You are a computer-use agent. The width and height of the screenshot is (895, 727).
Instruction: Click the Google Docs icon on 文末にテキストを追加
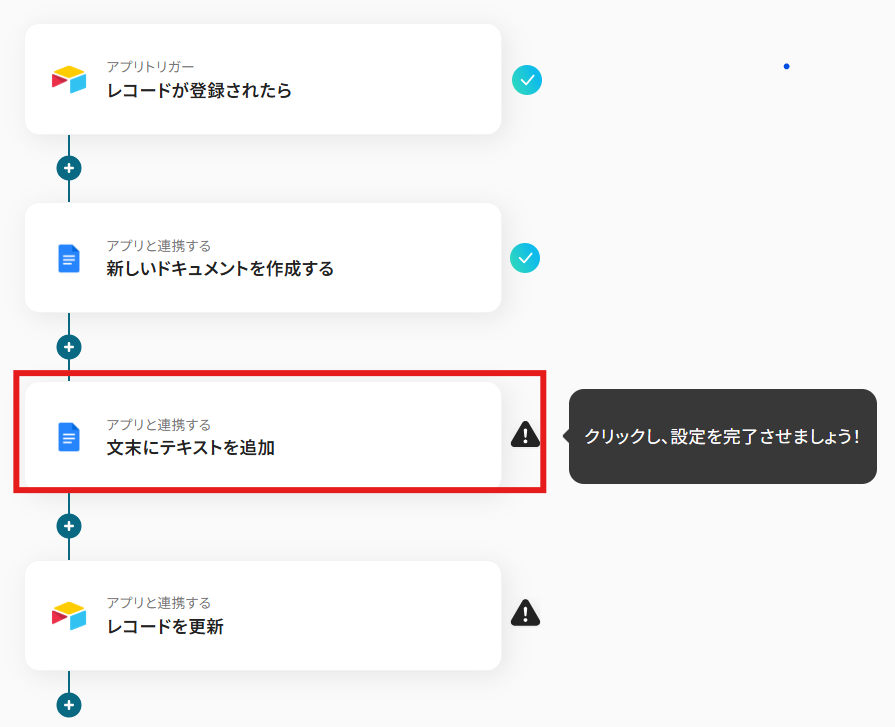[69, 437]
